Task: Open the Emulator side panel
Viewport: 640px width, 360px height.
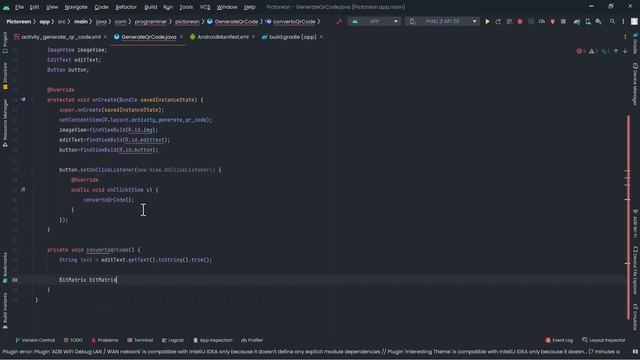Action: [x=635, y=317]
